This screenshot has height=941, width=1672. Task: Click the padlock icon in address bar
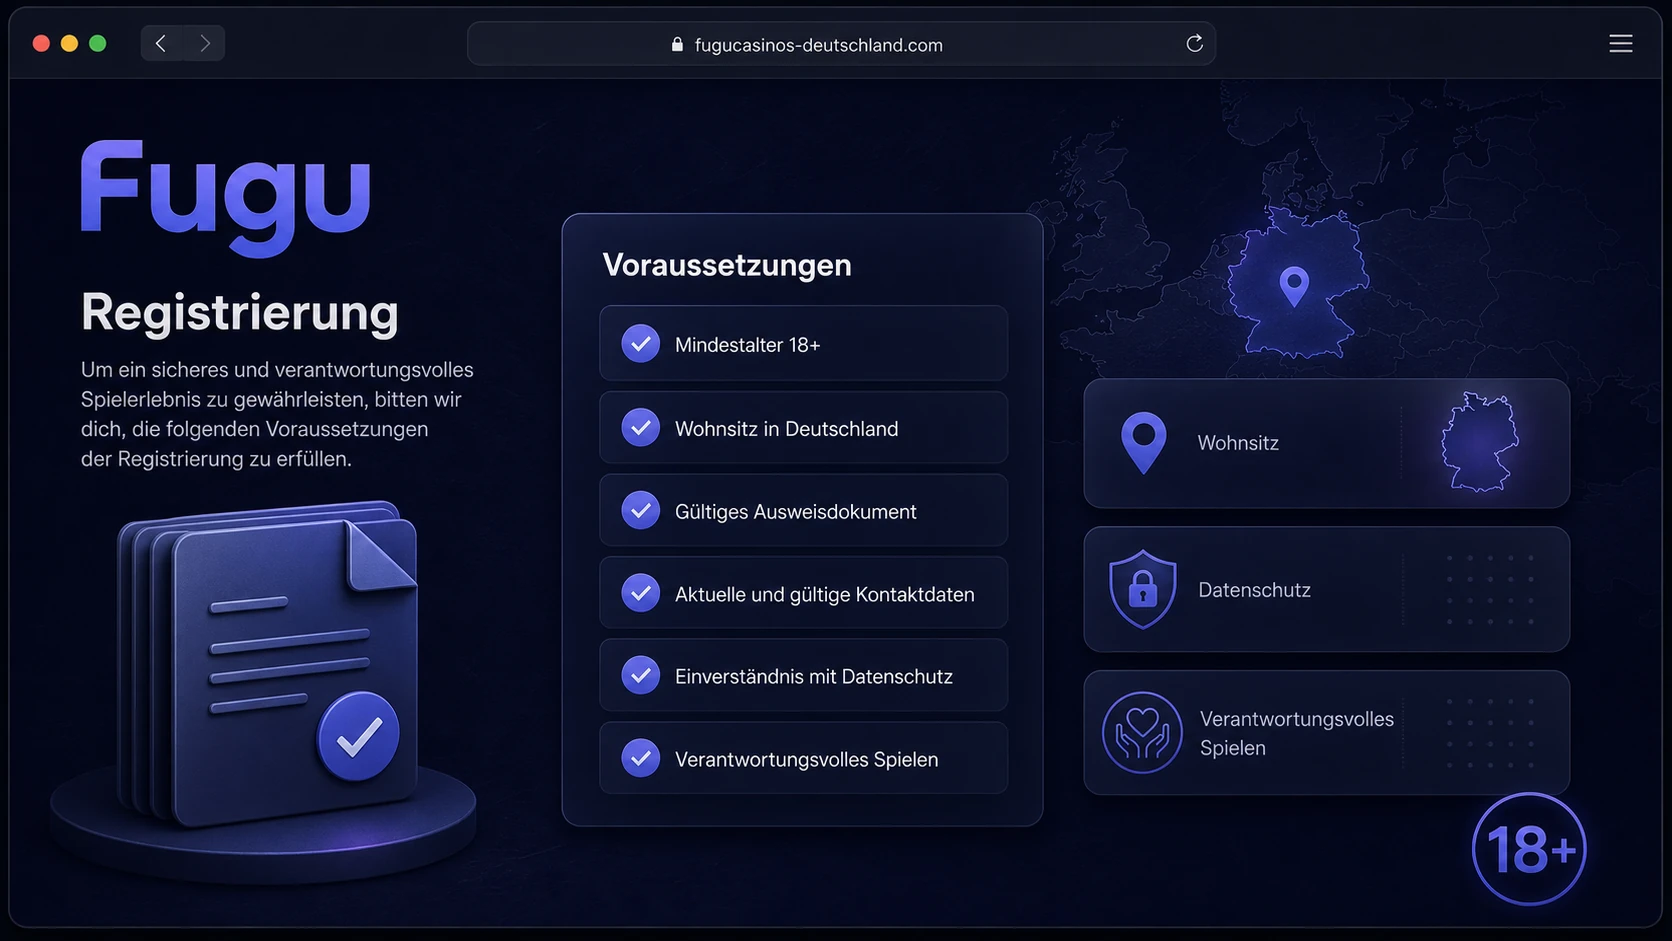(677, 44)
